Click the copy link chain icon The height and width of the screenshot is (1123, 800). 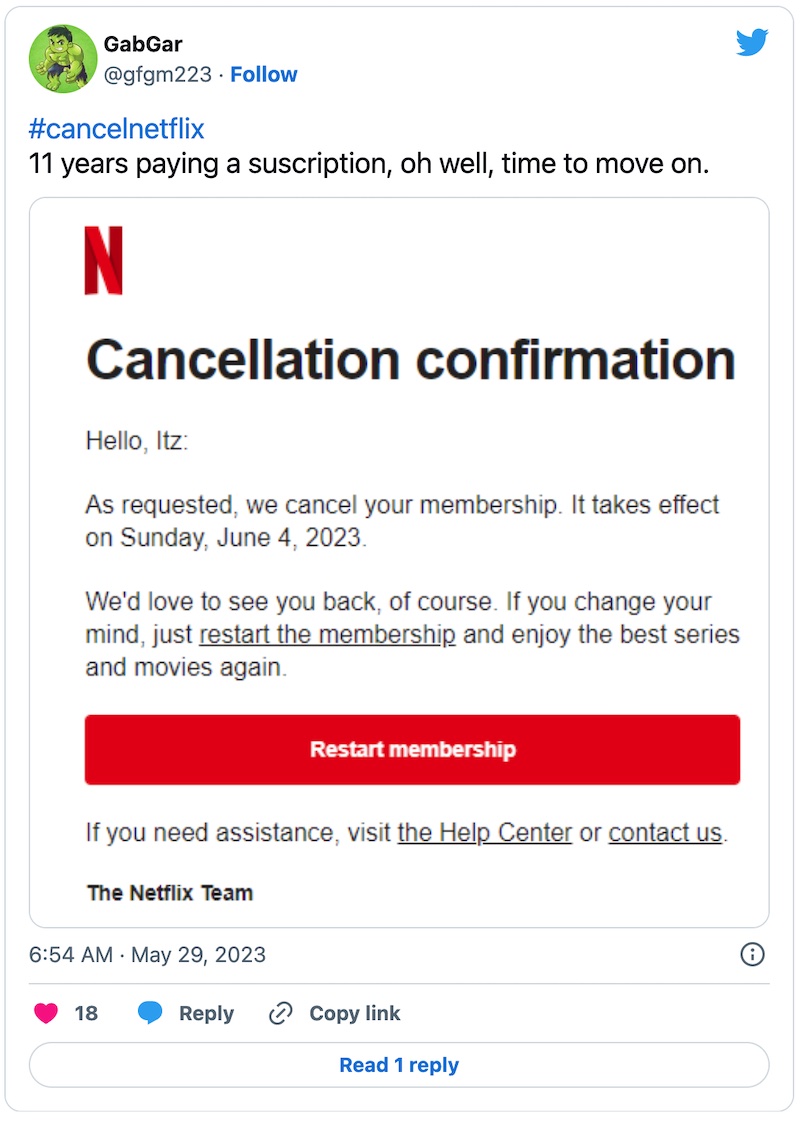click(x=281, y=1013)
